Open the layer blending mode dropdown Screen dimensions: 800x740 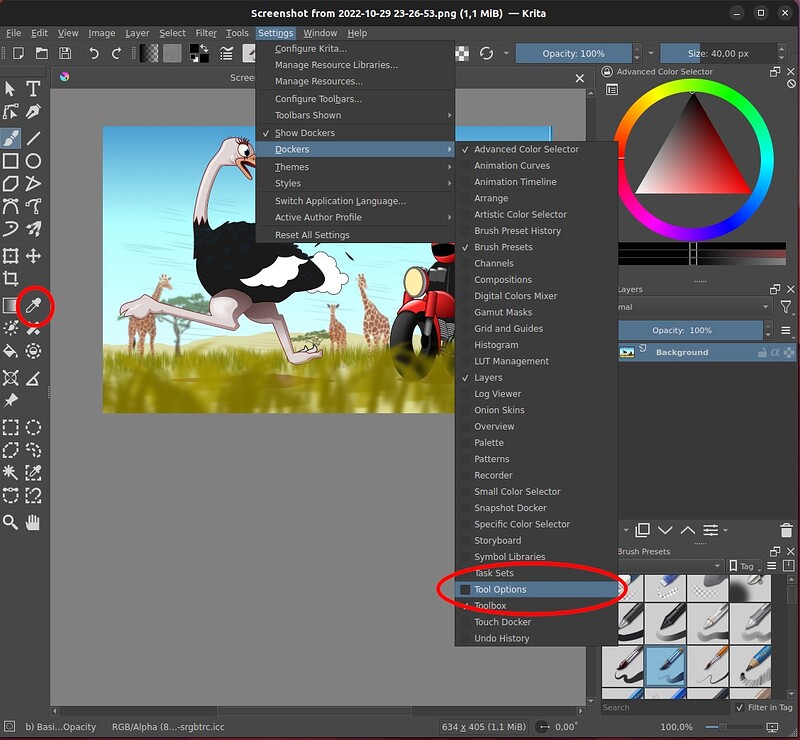point(694,307)
